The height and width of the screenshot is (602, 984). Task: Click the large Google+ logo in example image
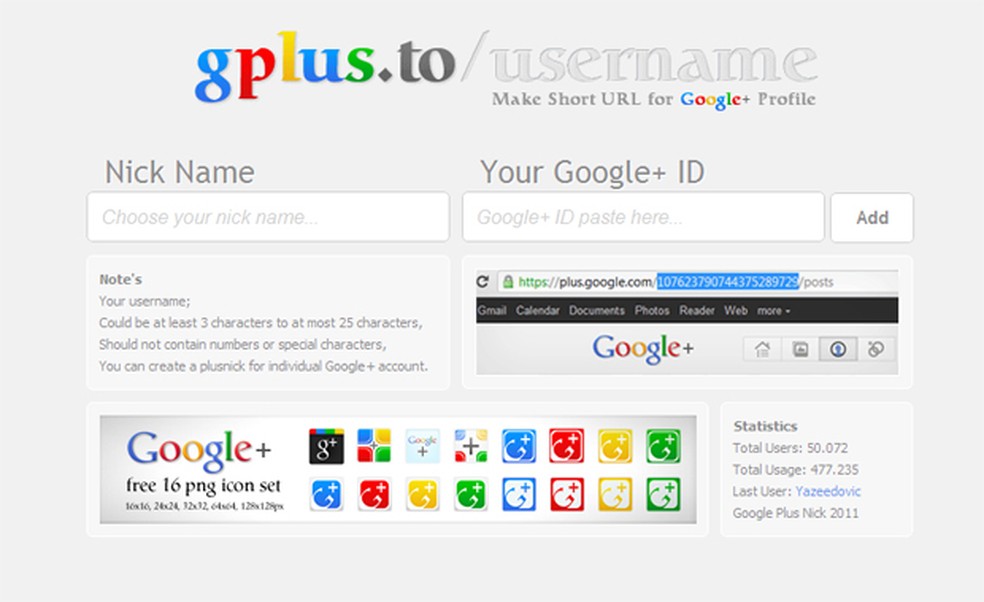643,348
